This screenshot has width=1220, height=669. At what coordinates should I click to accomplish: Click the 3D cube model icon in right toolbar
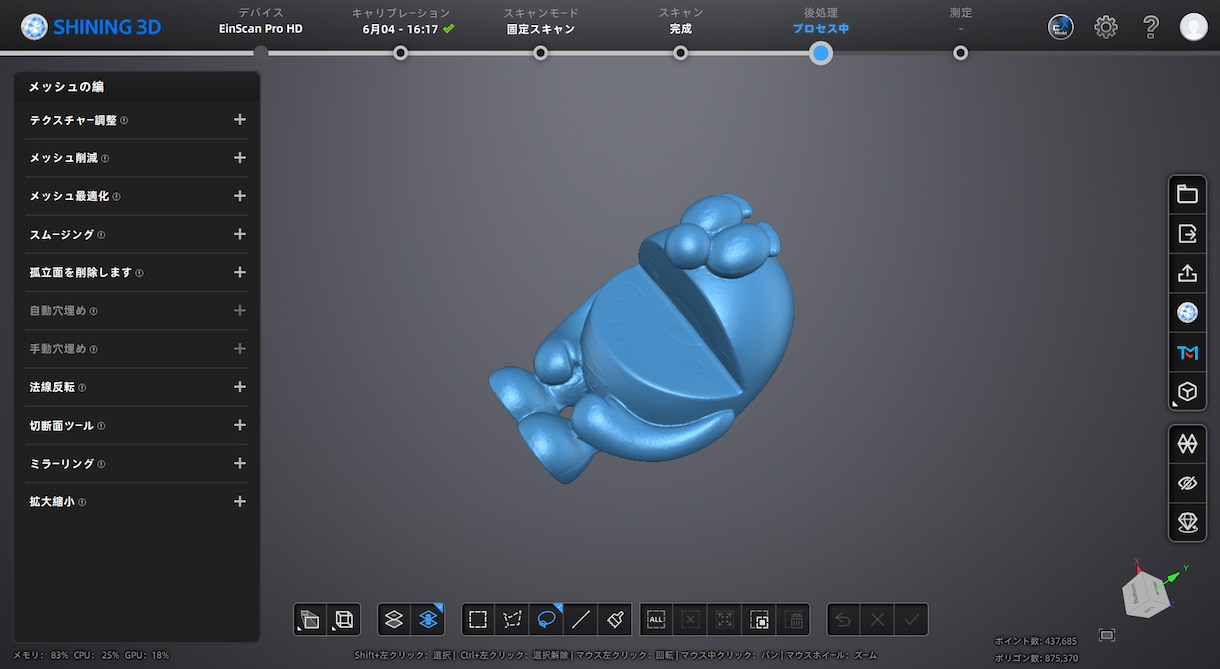pos(1187,392)
